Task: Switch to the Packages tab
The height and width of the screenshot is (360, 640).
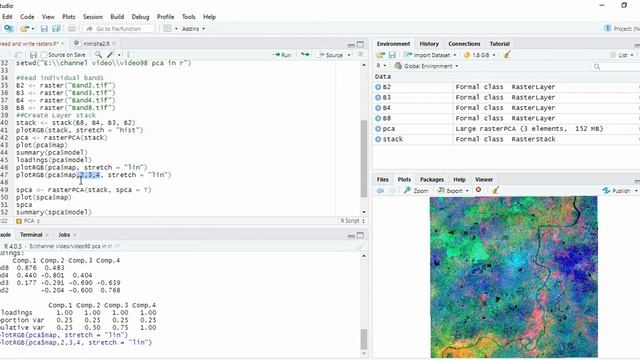Action: (432, 180)
